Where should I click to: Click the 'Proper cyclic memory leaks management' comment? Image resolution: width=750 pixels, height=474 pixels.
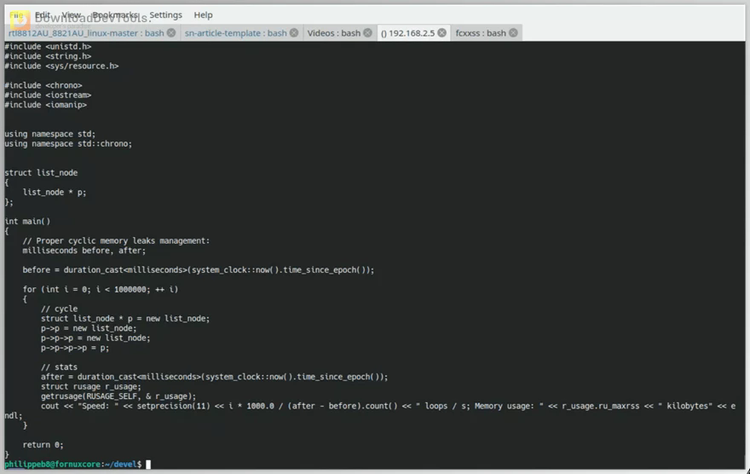pyautogui.click(x=116, y=241)
